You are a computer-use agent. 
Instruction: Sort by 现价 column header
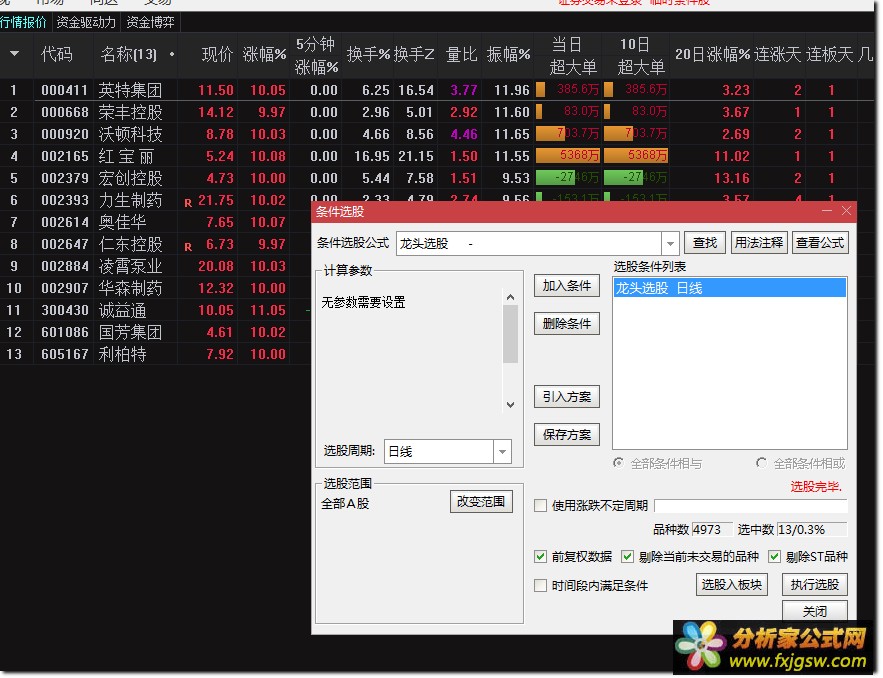point(217,55)
